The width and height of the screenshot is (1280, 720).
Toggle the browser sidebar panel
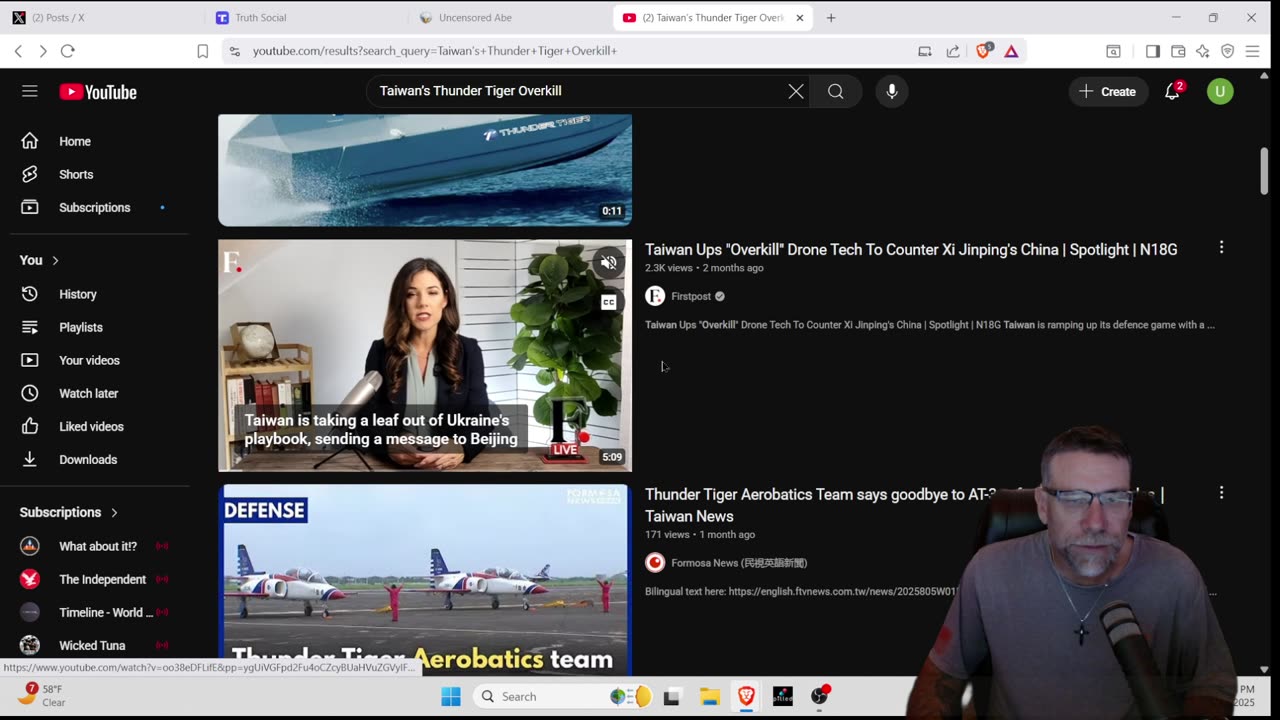pos(1153,51)
